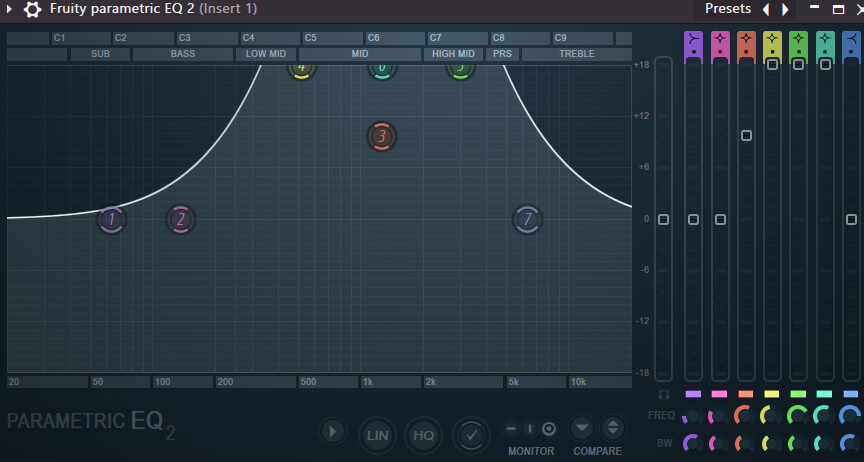Click the orange band 3 color tag
Viewport: 864px width, 462px height.
[746, 394]
